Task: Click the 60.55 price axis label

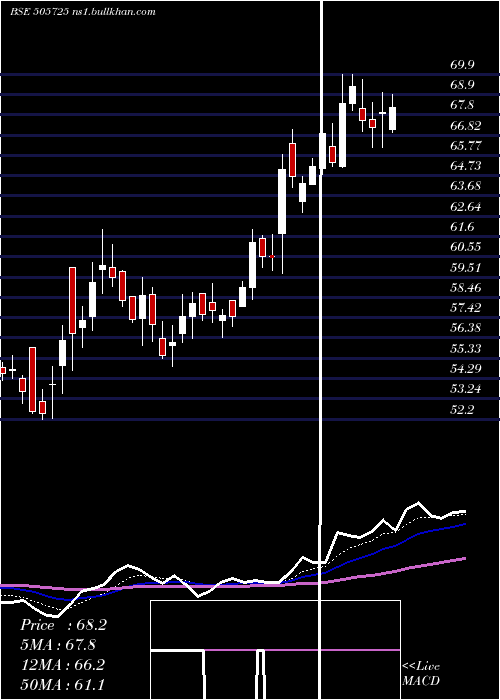Action: [x=466, y=247]
